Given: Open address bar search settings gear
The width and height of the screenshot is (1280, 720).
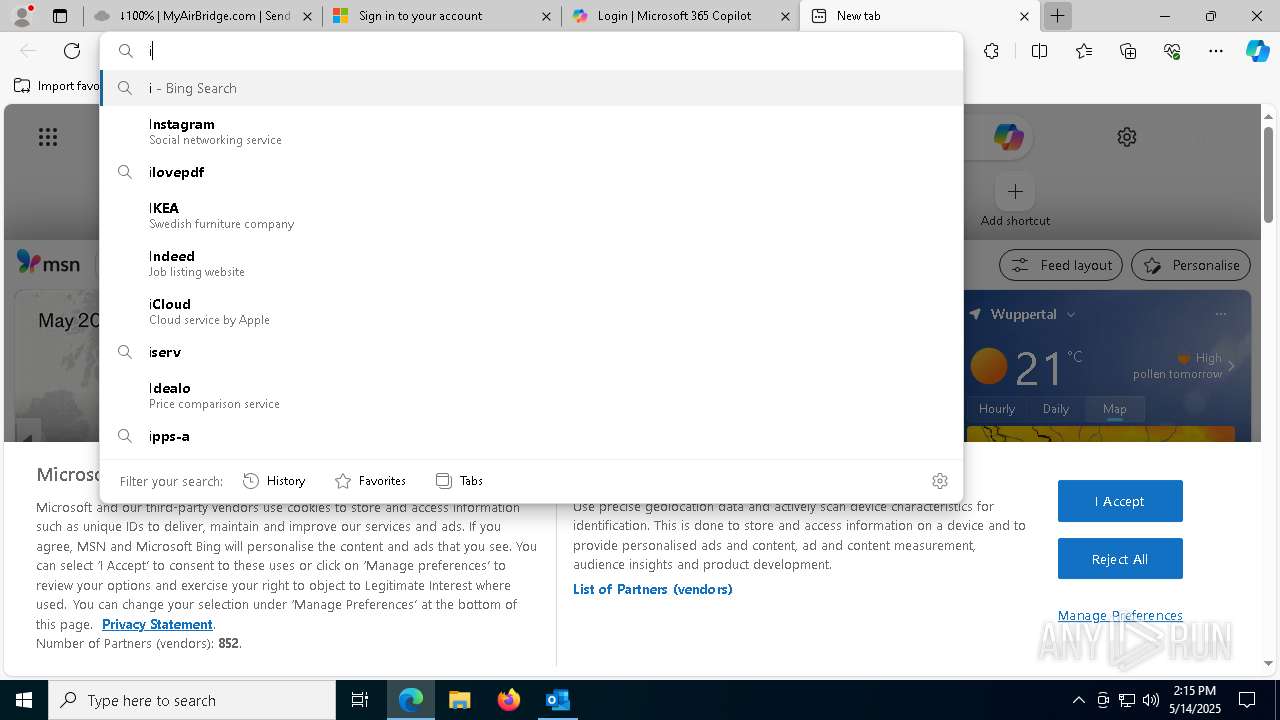Looking at the screenshot, I should coord(939,481).
